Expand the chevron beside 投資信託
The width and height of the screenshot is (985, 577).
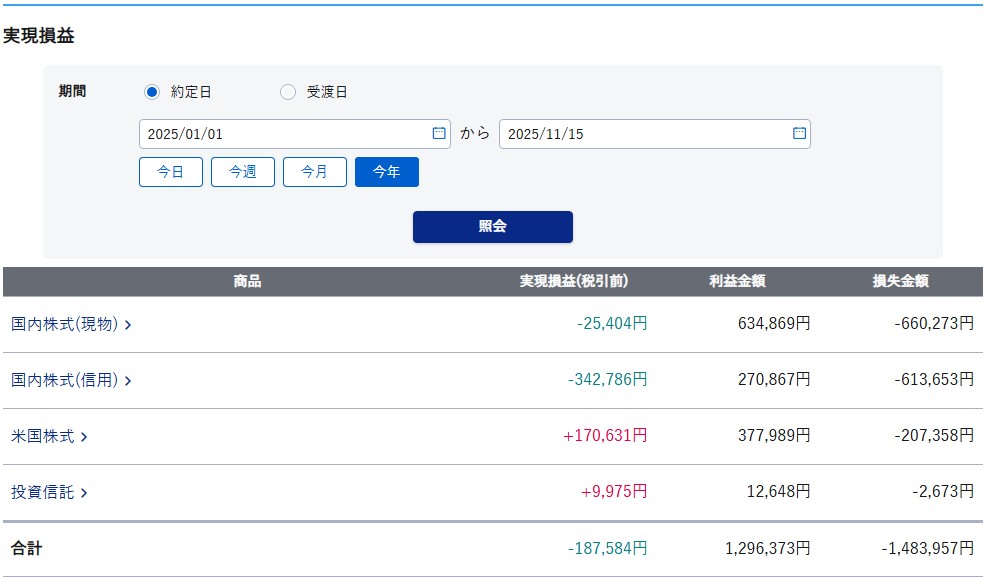pos(84,493)
